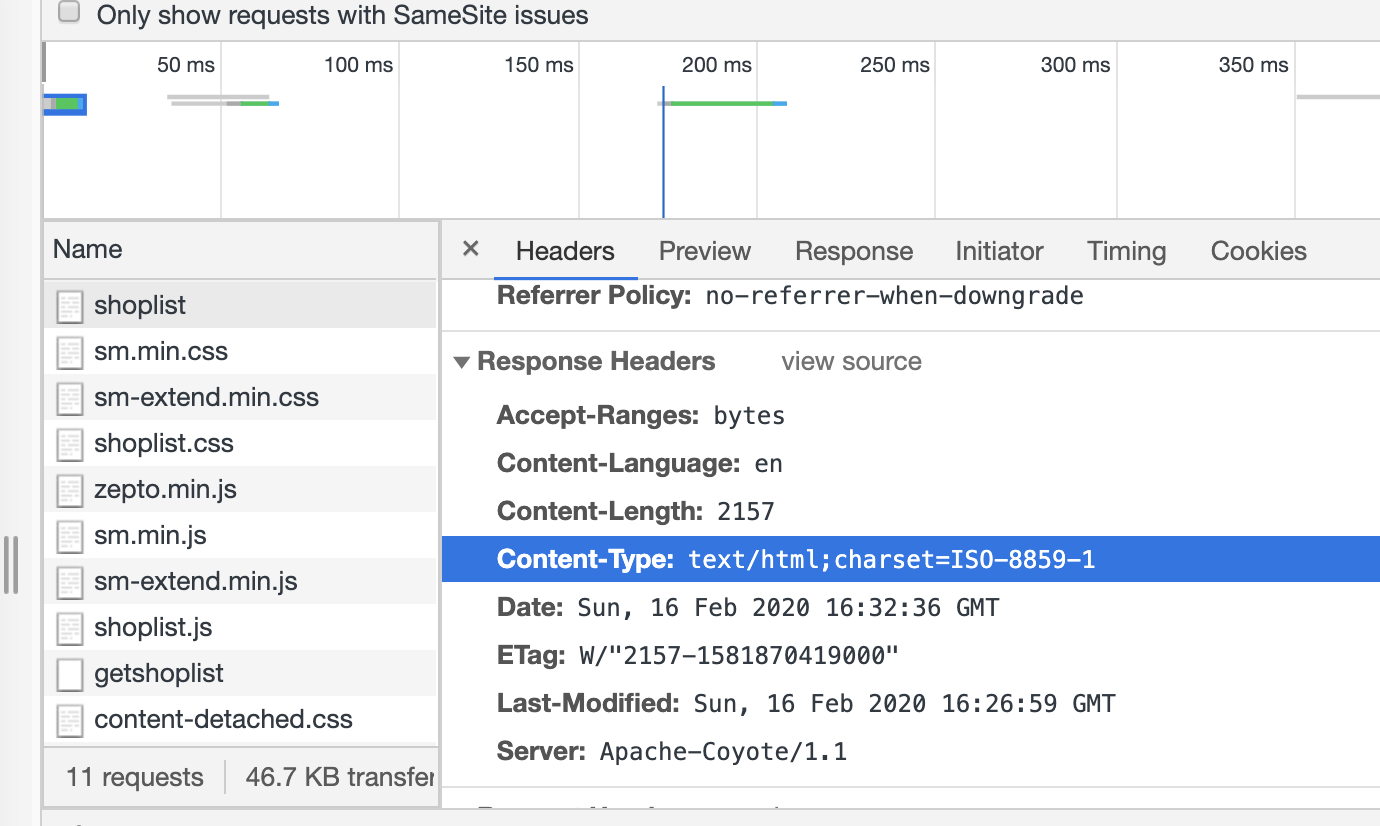Click the blue-outlined overview bar at timeline start
Screen dimensions: 1380x826
point(65,104)
